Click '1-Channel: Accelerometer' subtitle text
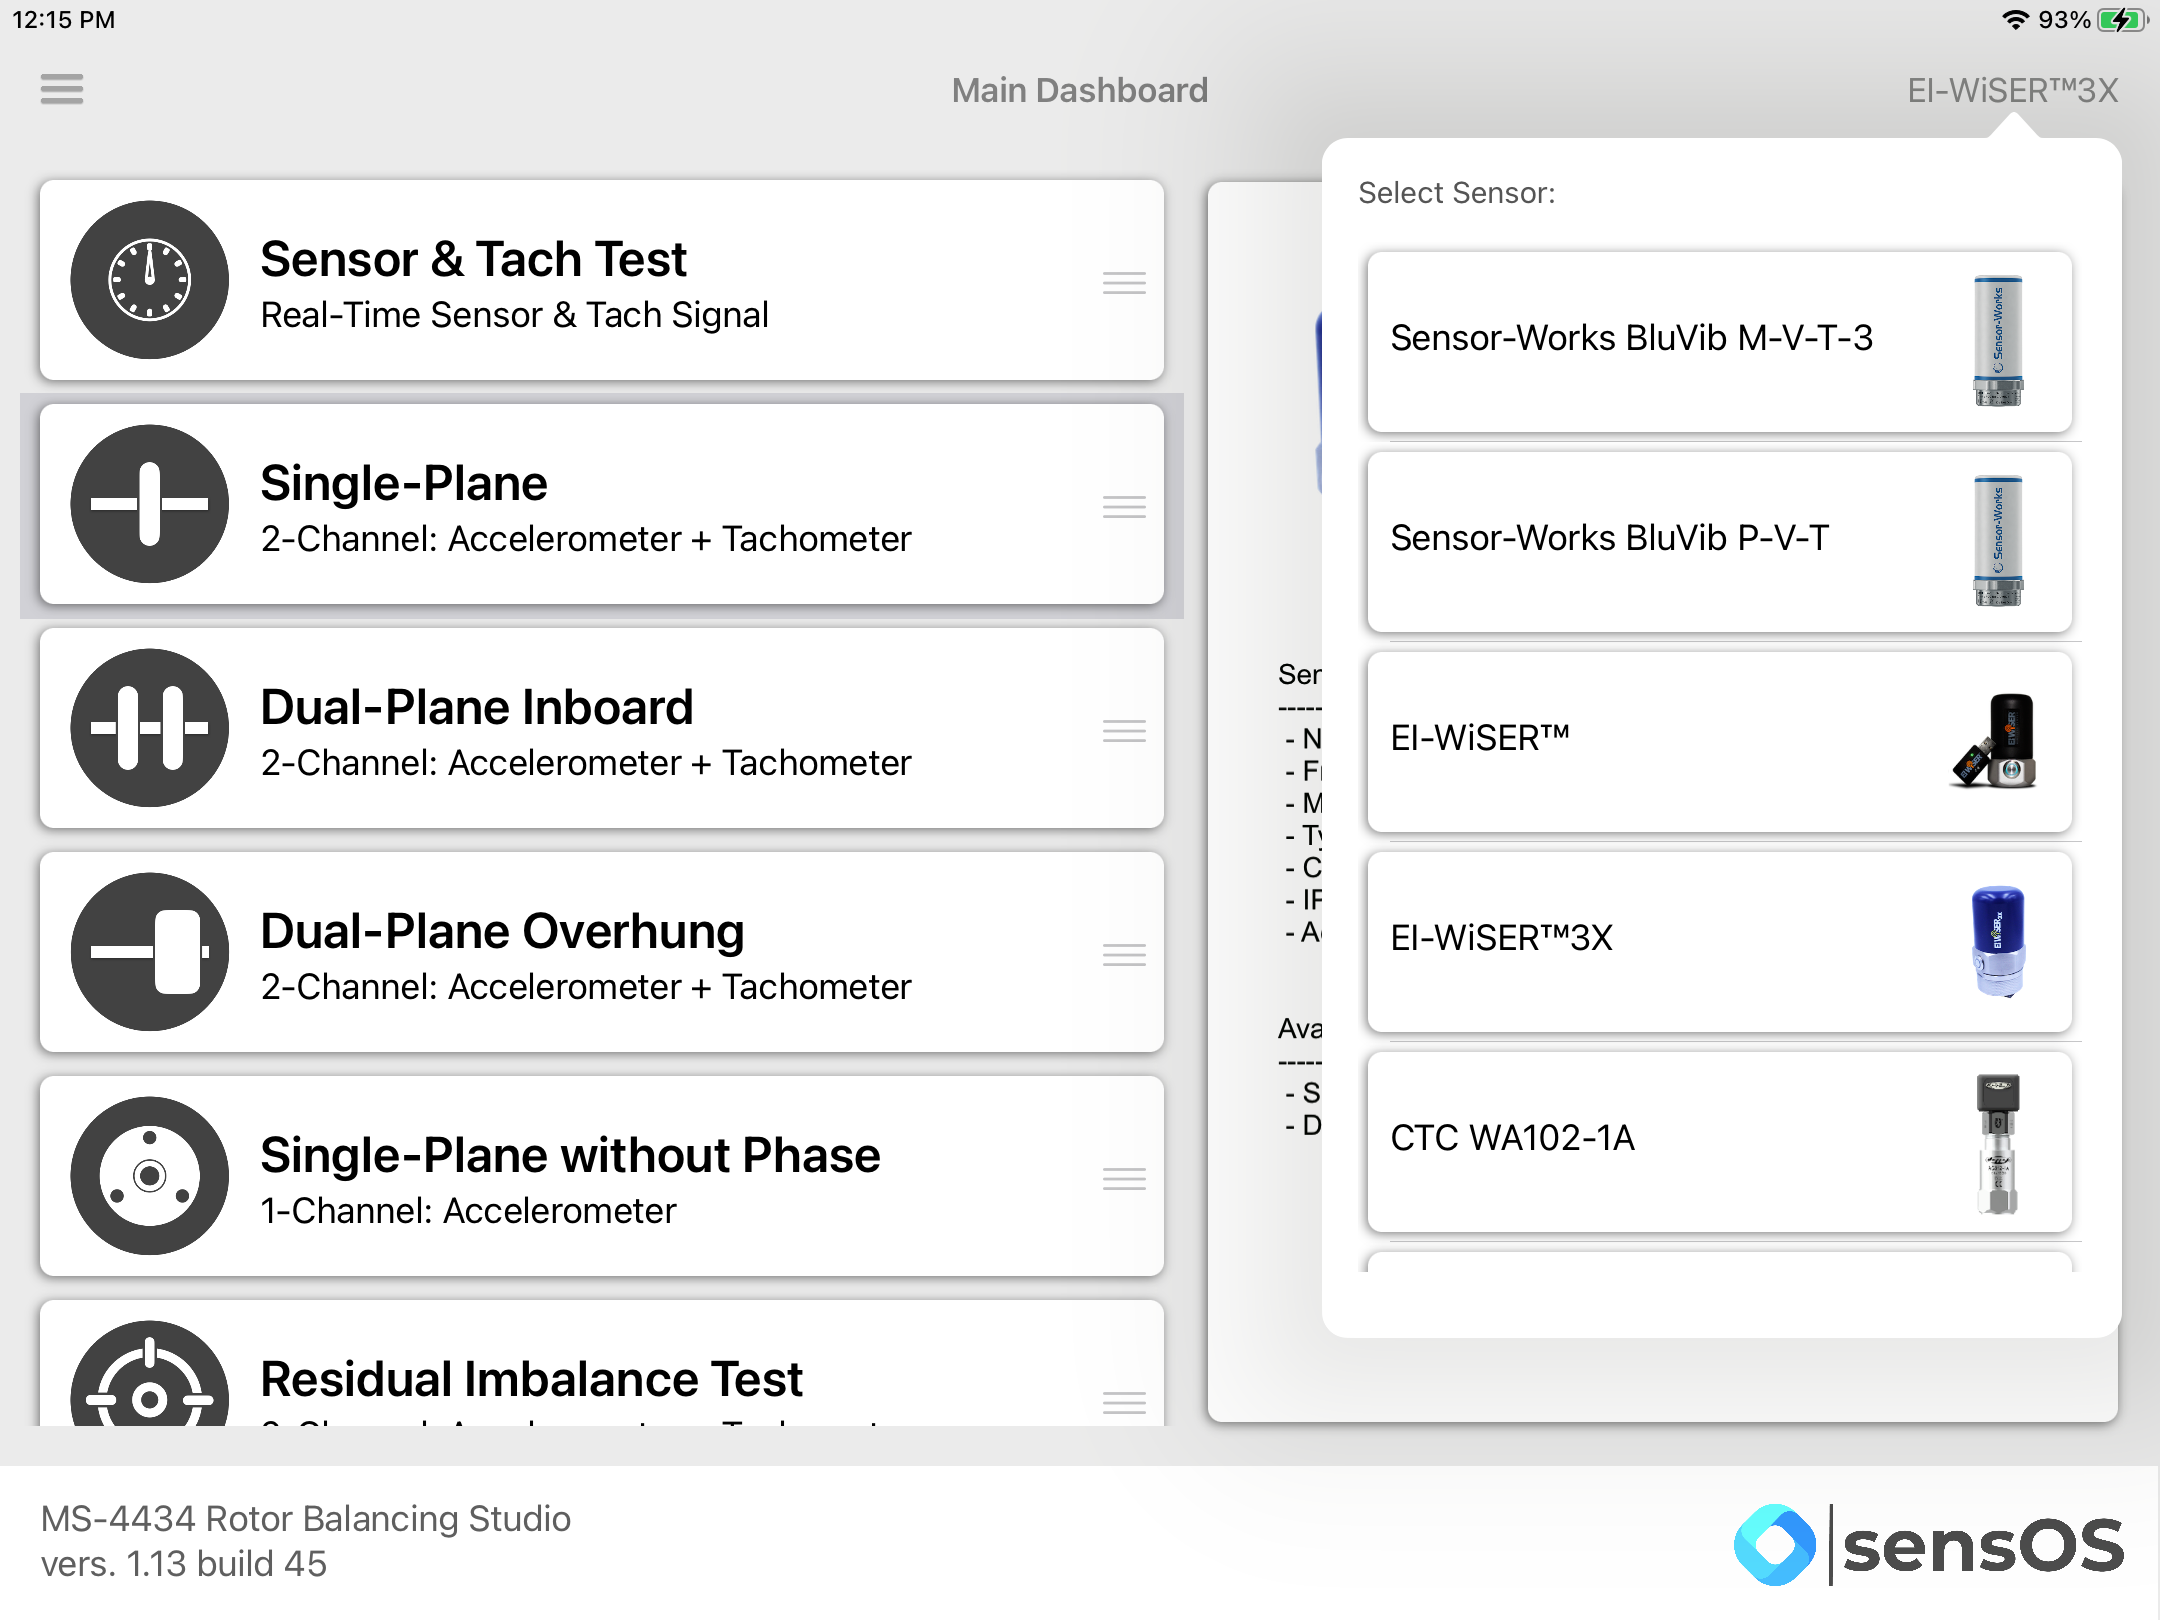This screenshot has width=2160, height=1620. click(468, 1211)
